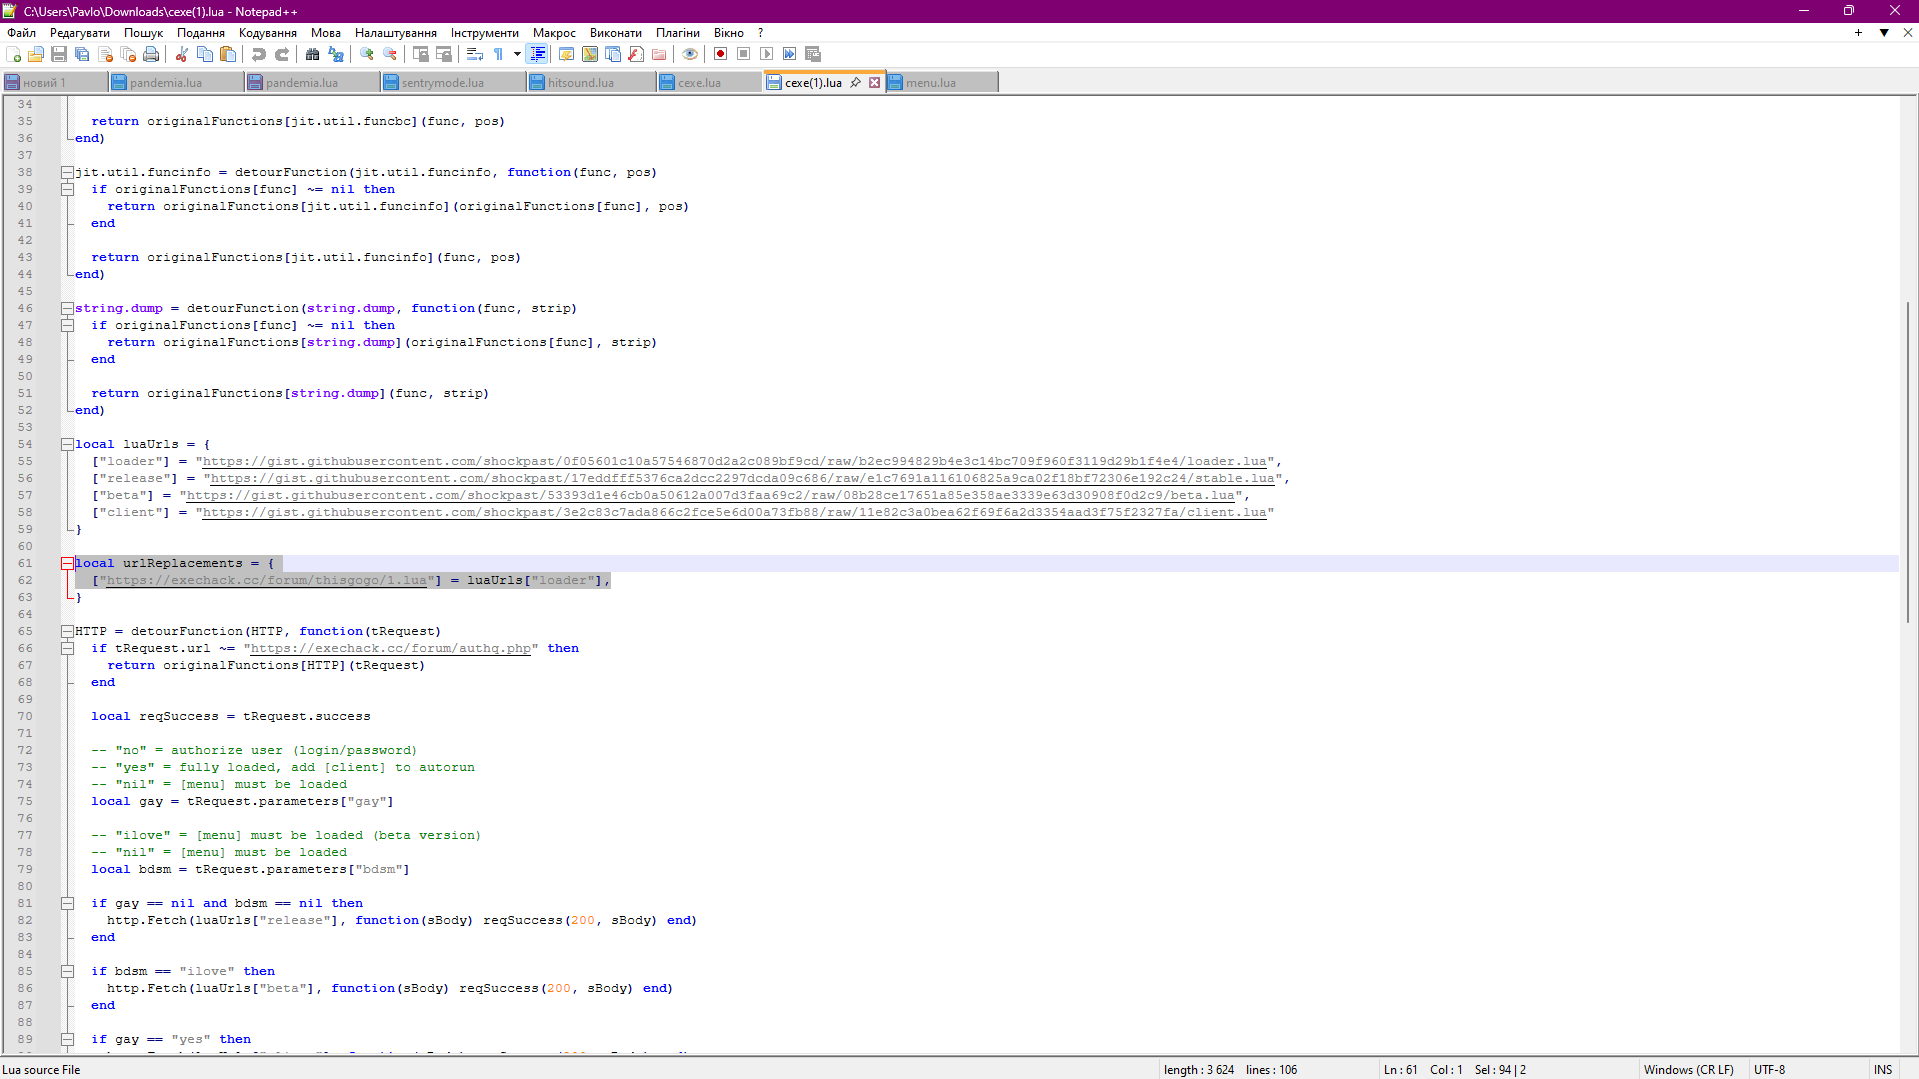
Task: Collapse urlReplacements fold at line 61
Action: (67, 563)
